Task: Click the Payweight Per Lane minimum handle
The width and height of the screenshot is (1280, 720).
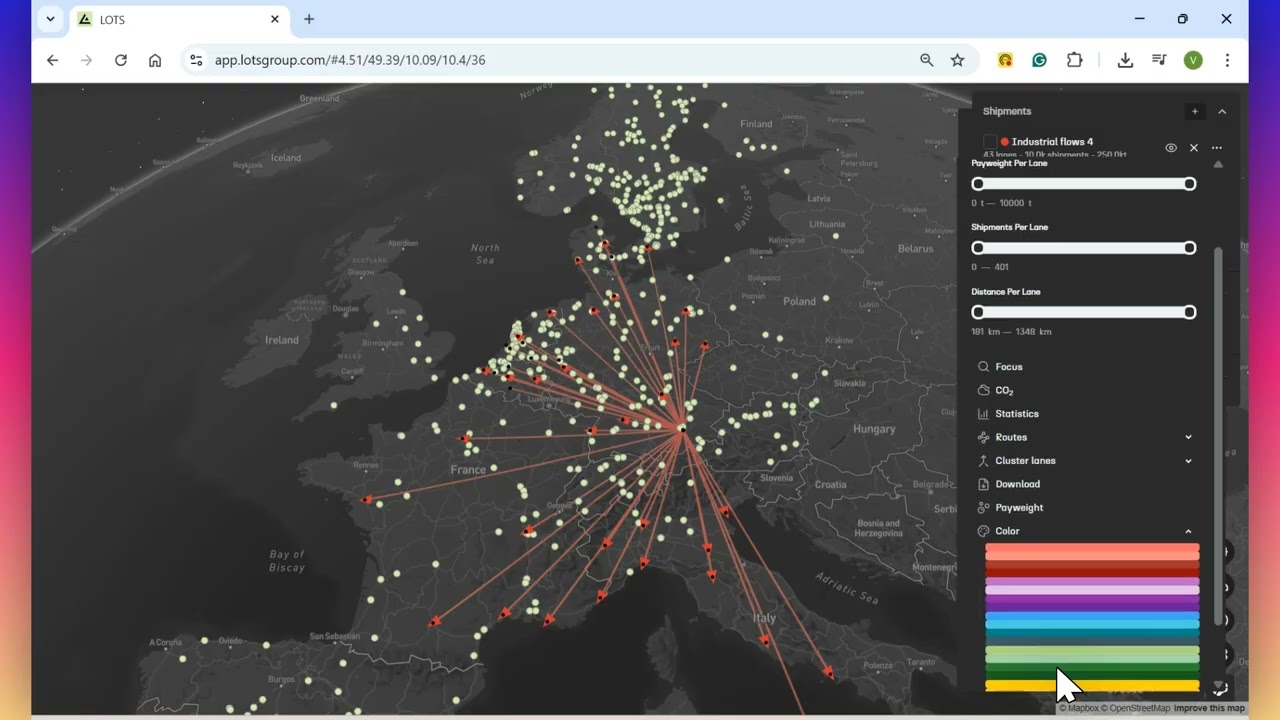Action: pos(978,184)
